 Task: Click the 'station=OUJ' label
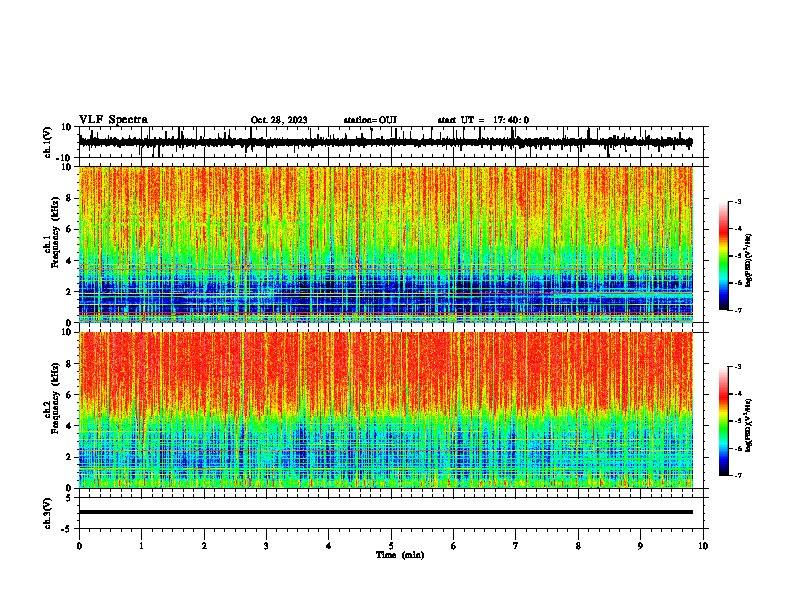370,120
